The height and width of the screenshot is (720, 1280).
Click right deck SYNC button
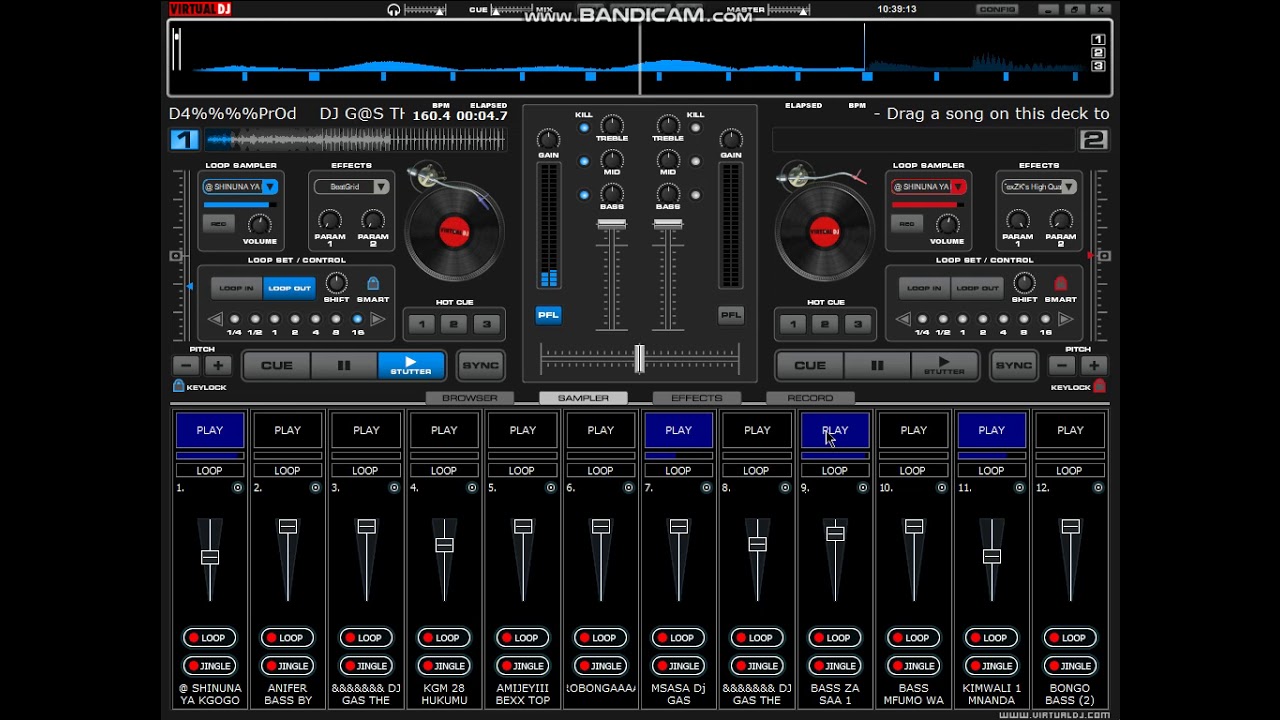1013,365
